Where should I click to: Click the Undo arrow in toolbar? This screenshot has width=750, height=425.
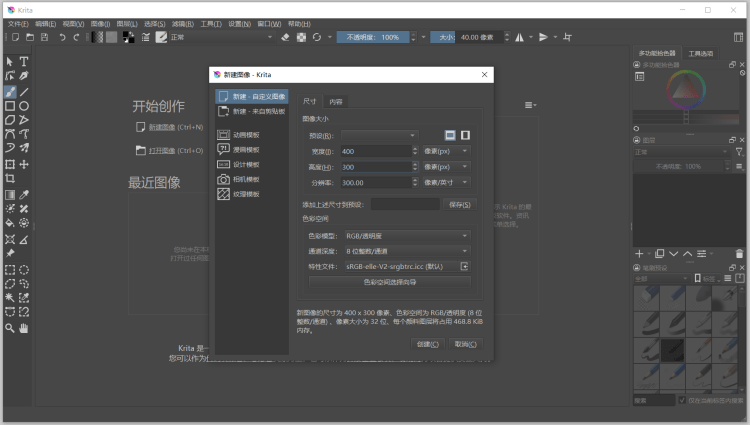tap(62, 37)
